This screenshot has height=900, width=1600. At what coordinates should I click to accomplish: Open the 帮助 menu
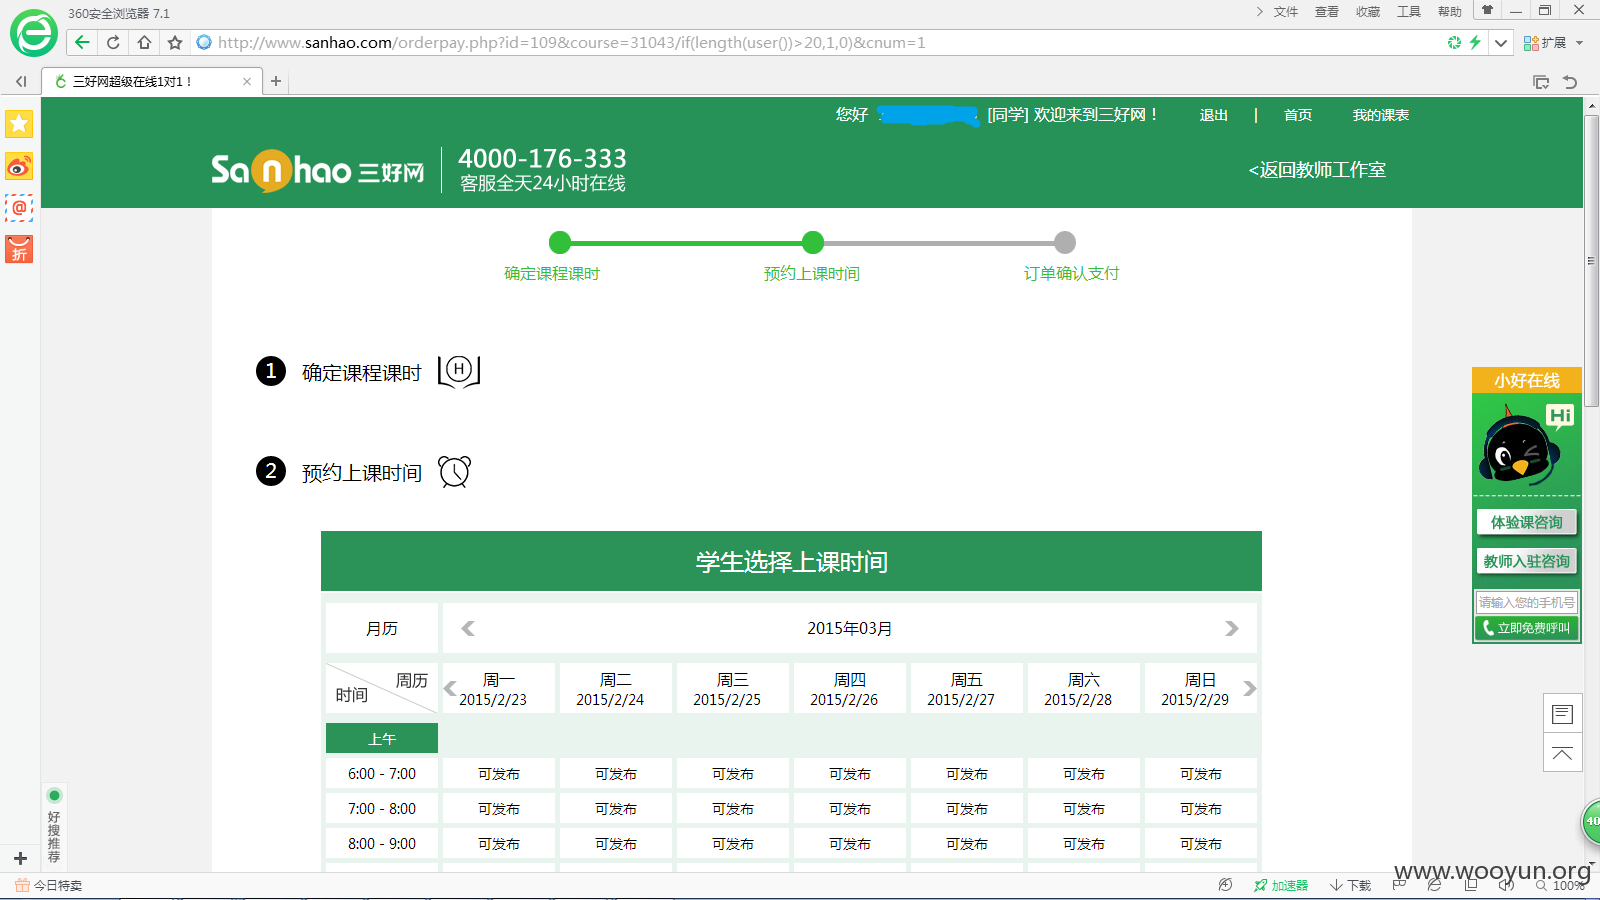pos(1449,12)
